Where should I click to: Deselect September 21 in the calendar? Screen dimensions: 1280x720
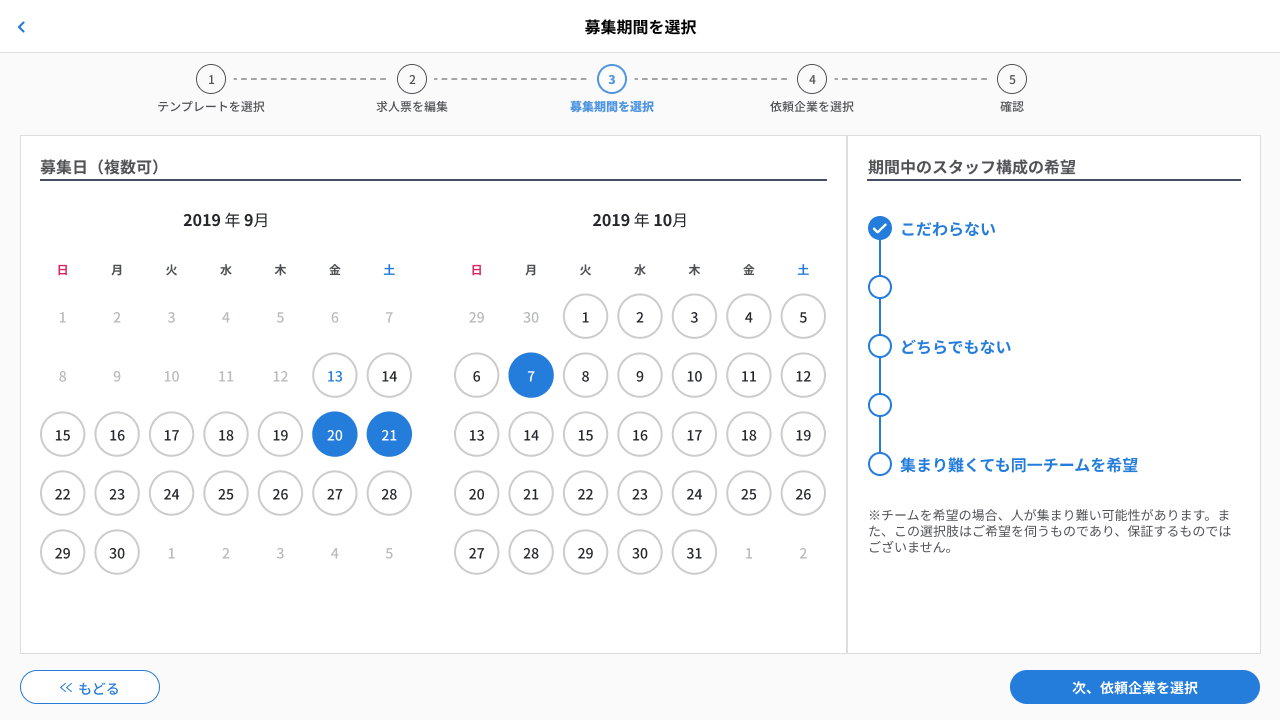389,434
